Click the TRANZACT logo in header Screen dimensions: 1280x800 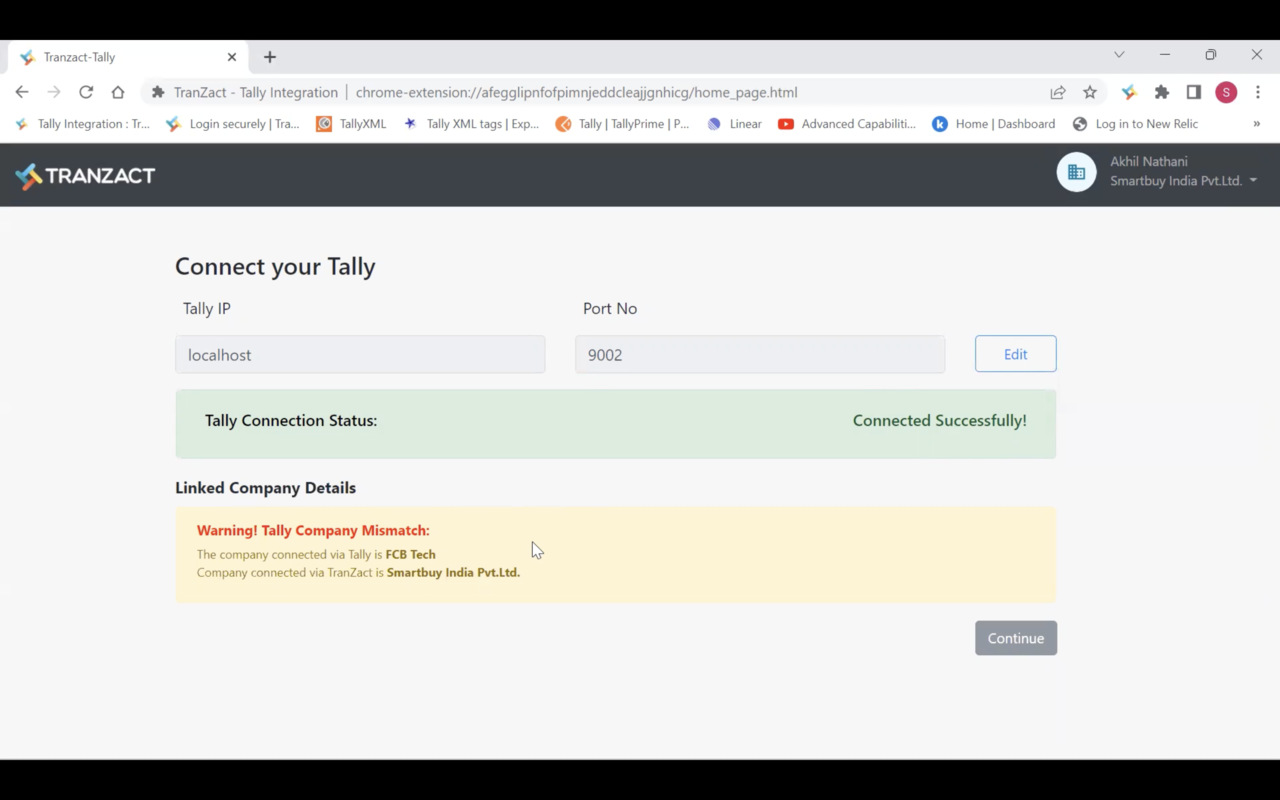(x=85, y=176)
